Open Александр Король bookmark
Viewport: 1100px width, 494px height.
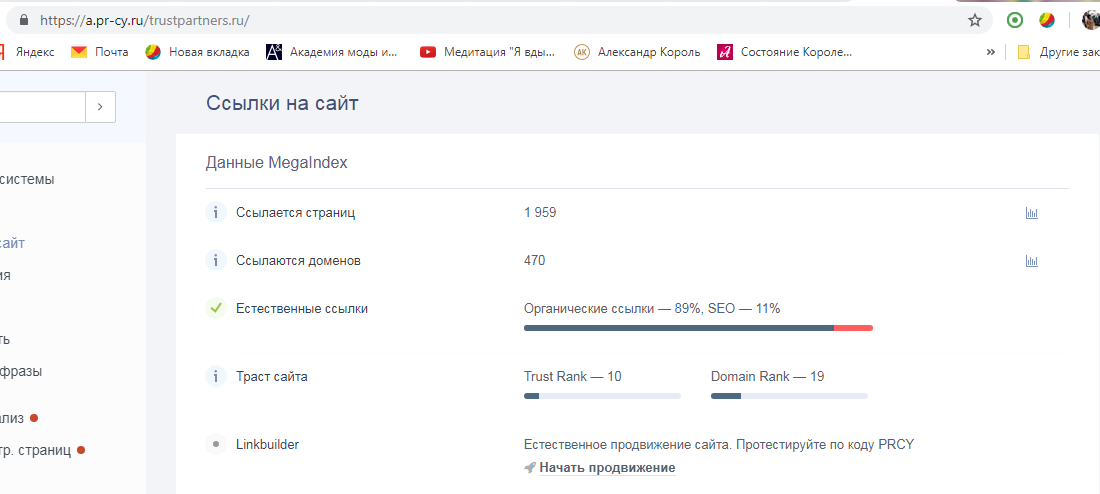click(x=637, y=52)
